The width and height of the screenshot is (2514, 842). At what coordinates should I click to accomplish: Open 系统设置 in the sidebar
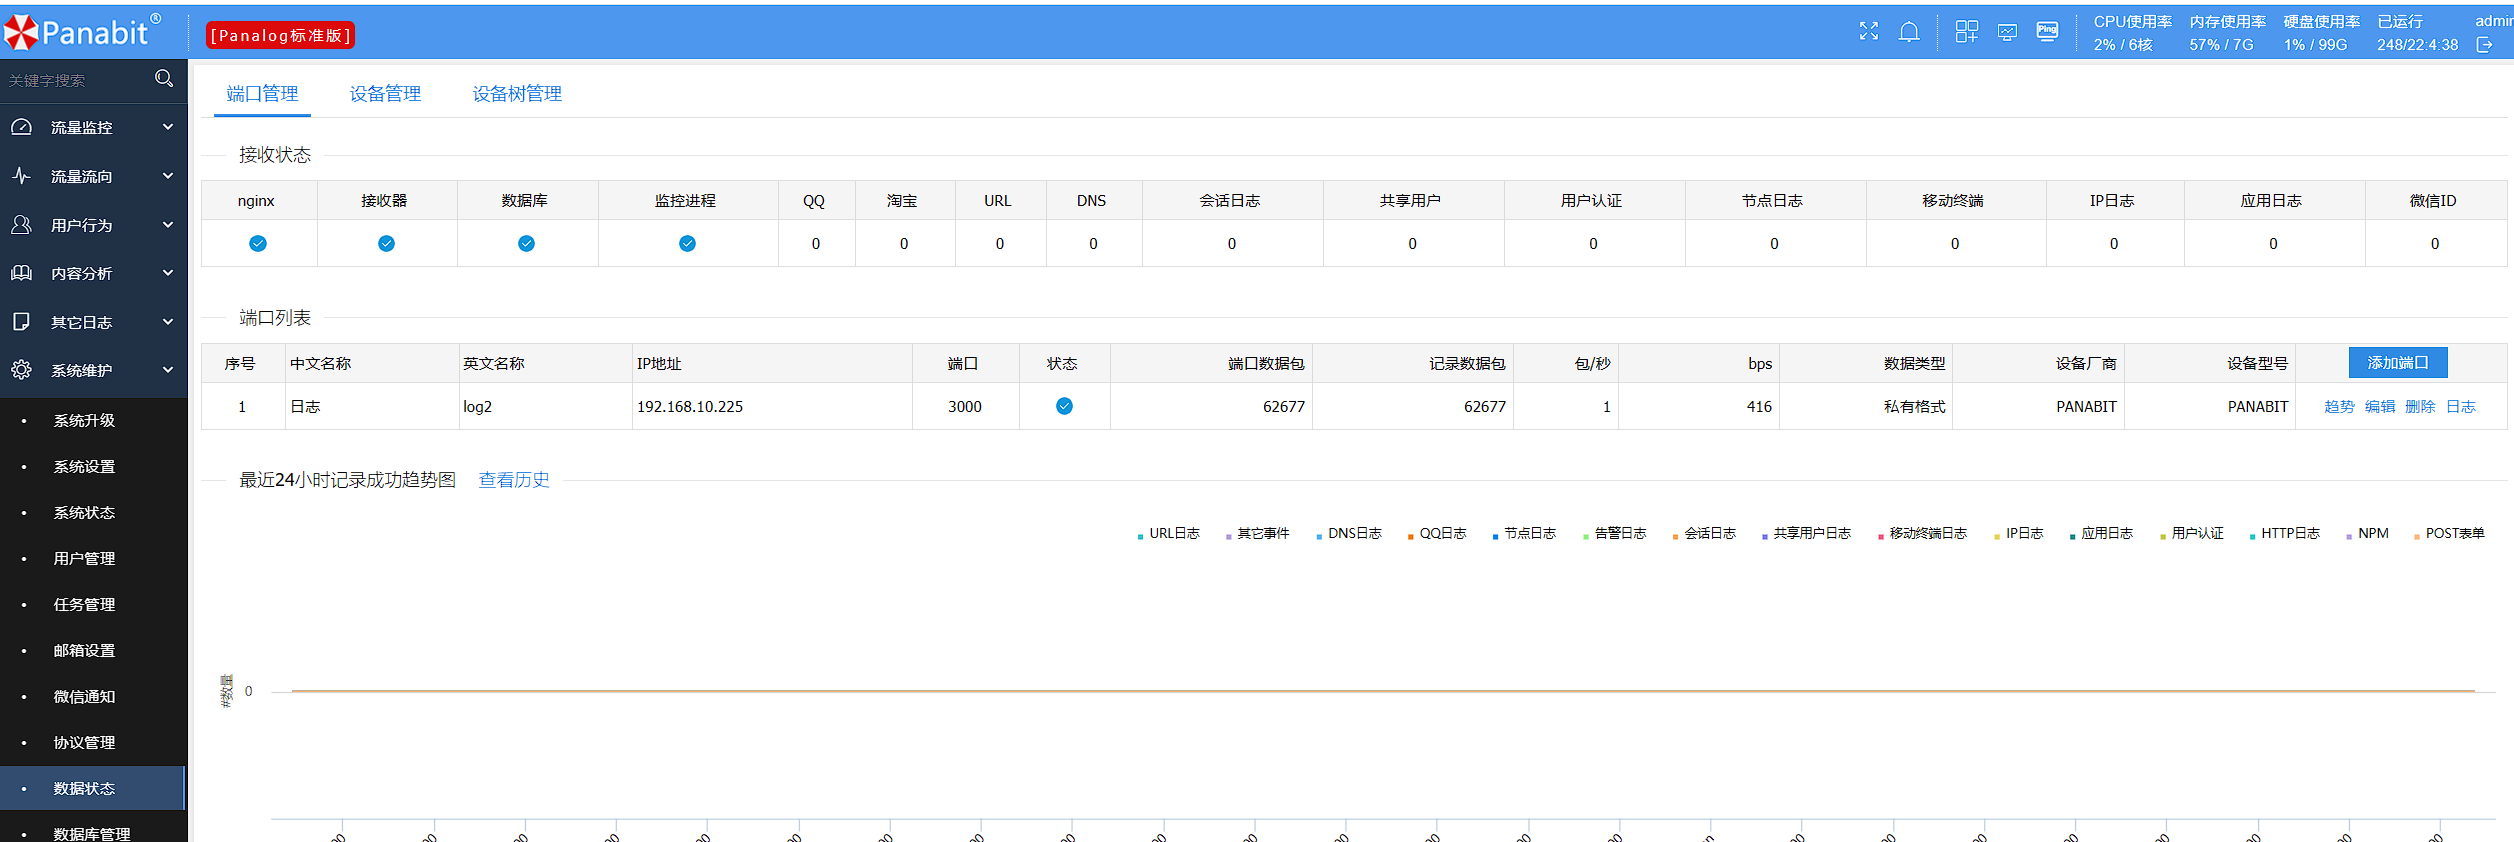pos(84,466)
